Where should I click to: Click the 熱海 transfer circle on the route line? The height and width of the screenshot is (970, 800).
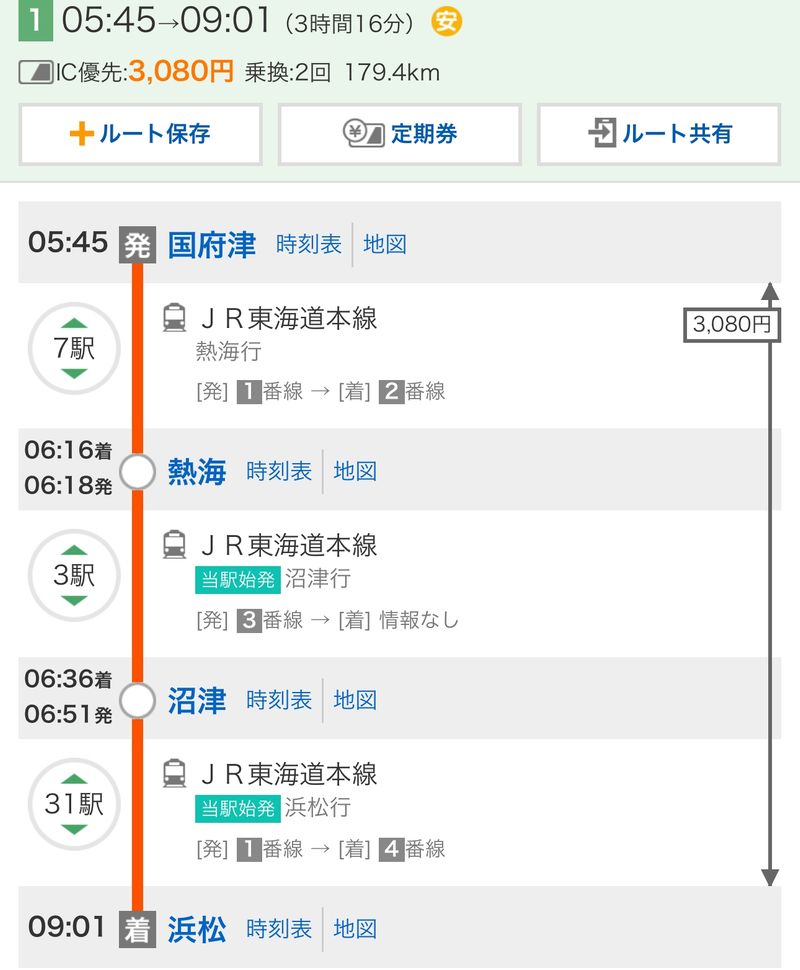pyautogui.click(x=137, y=471)
